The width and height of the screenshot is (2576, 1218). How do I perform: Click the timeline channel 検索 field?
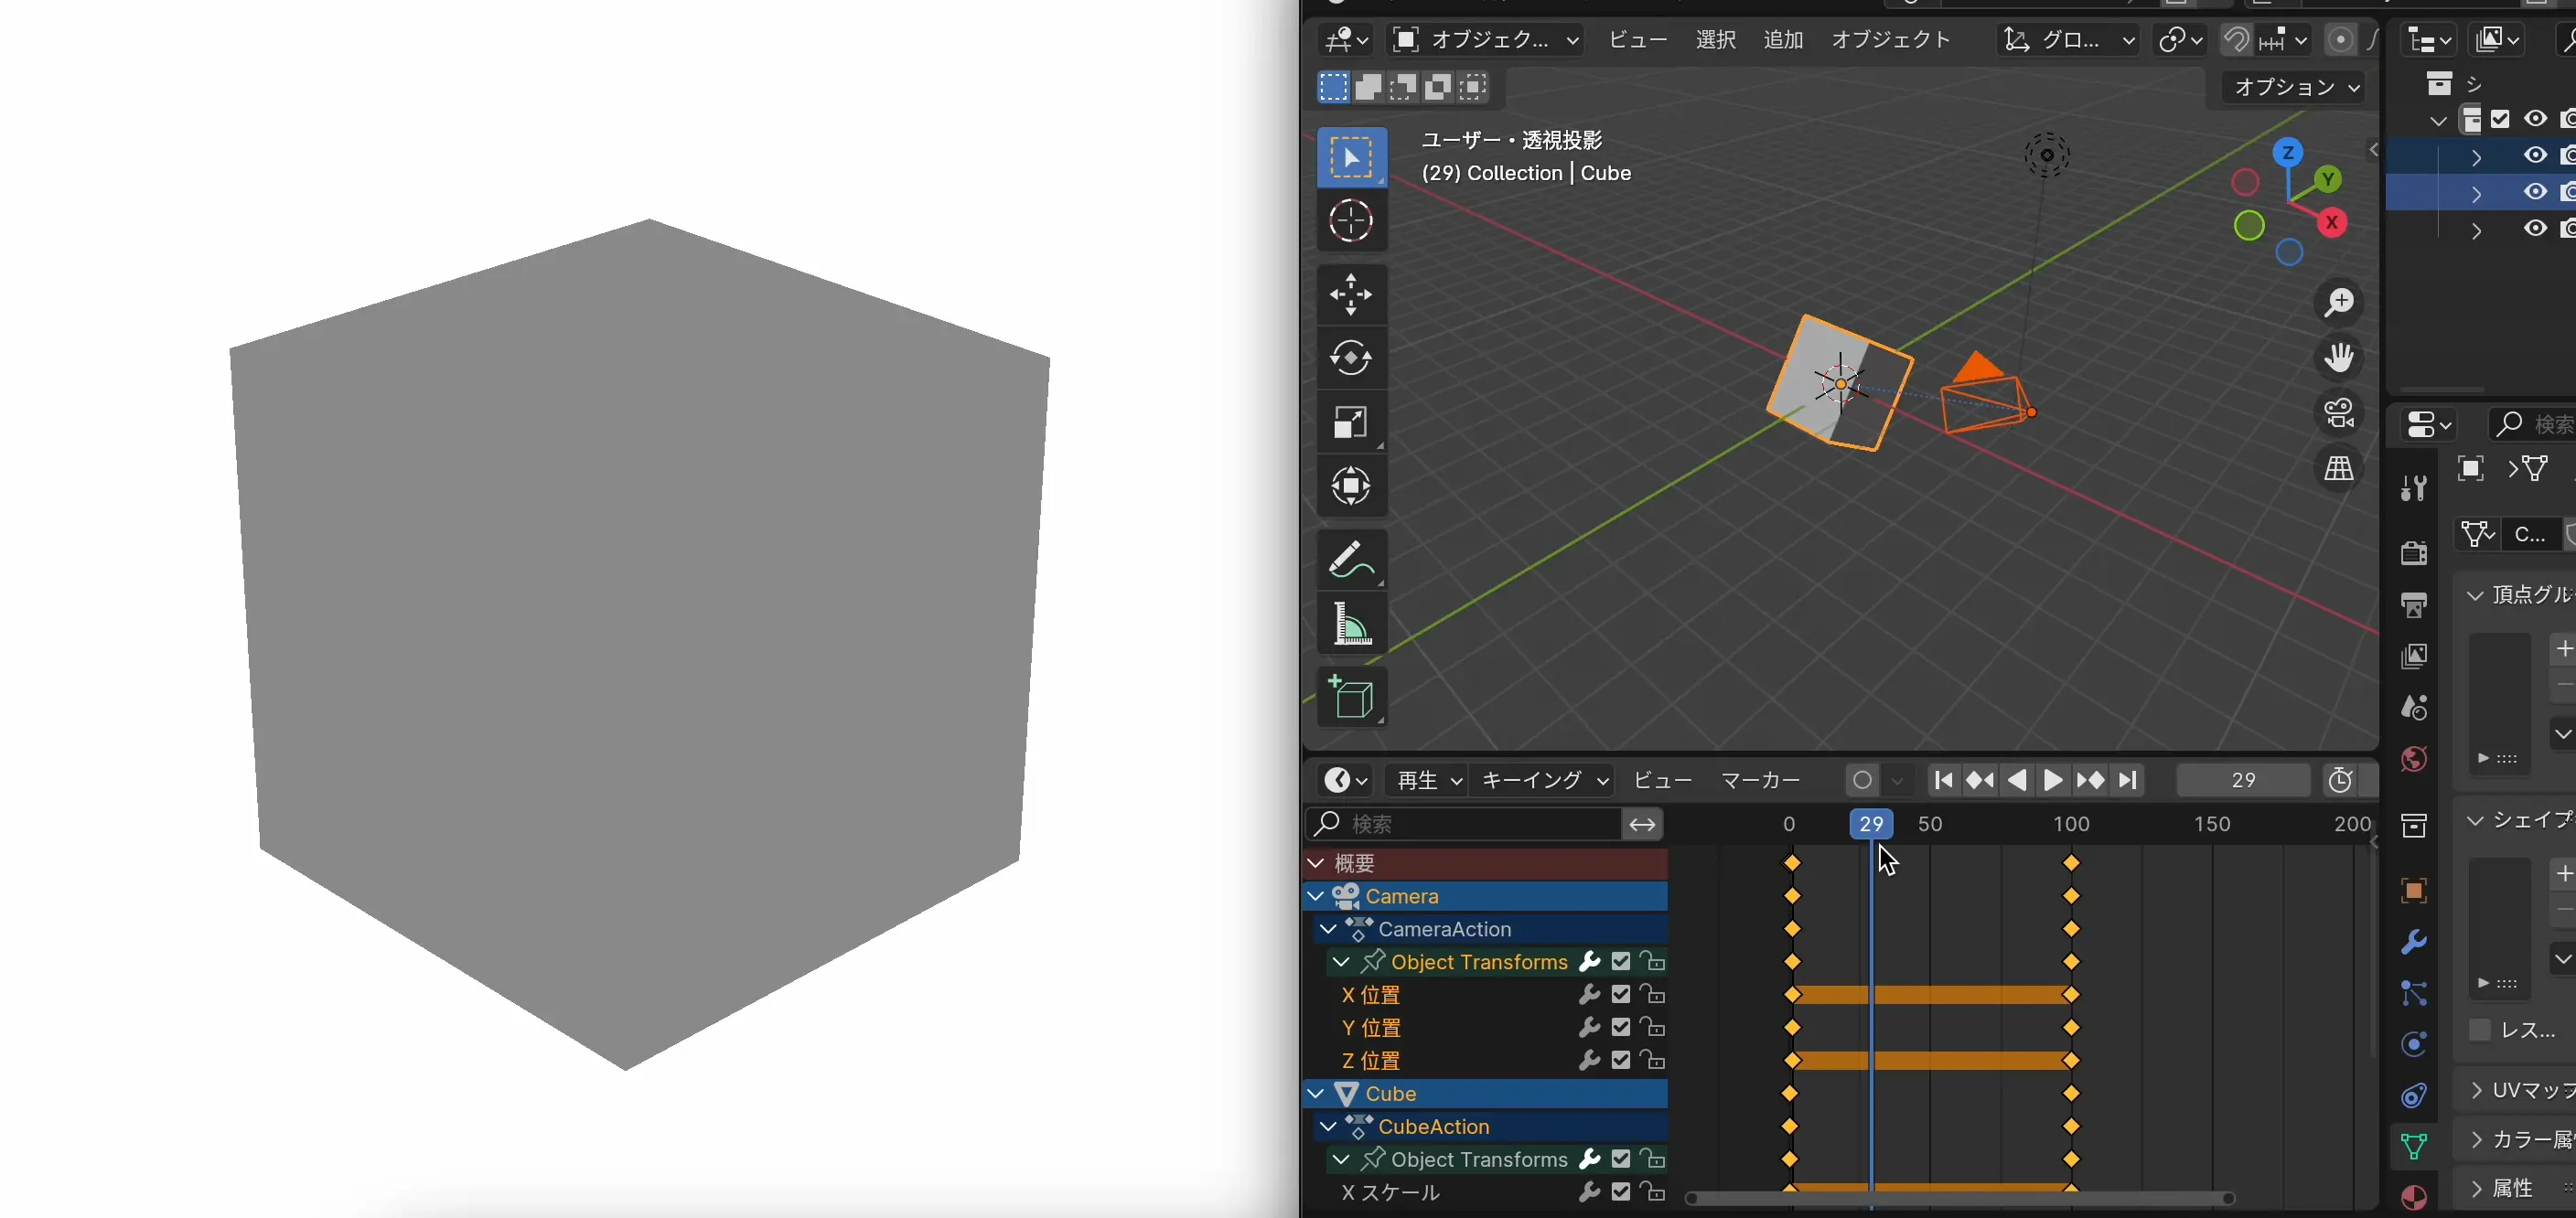click(x=1462, y=824)
